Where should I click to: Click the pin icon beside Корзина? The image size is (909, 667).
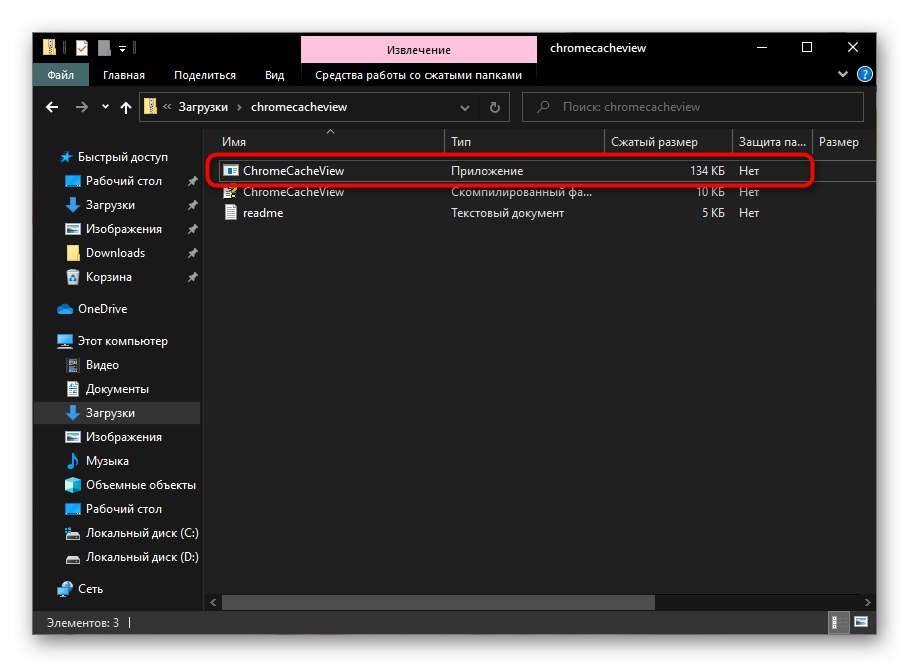click(192, 278)
